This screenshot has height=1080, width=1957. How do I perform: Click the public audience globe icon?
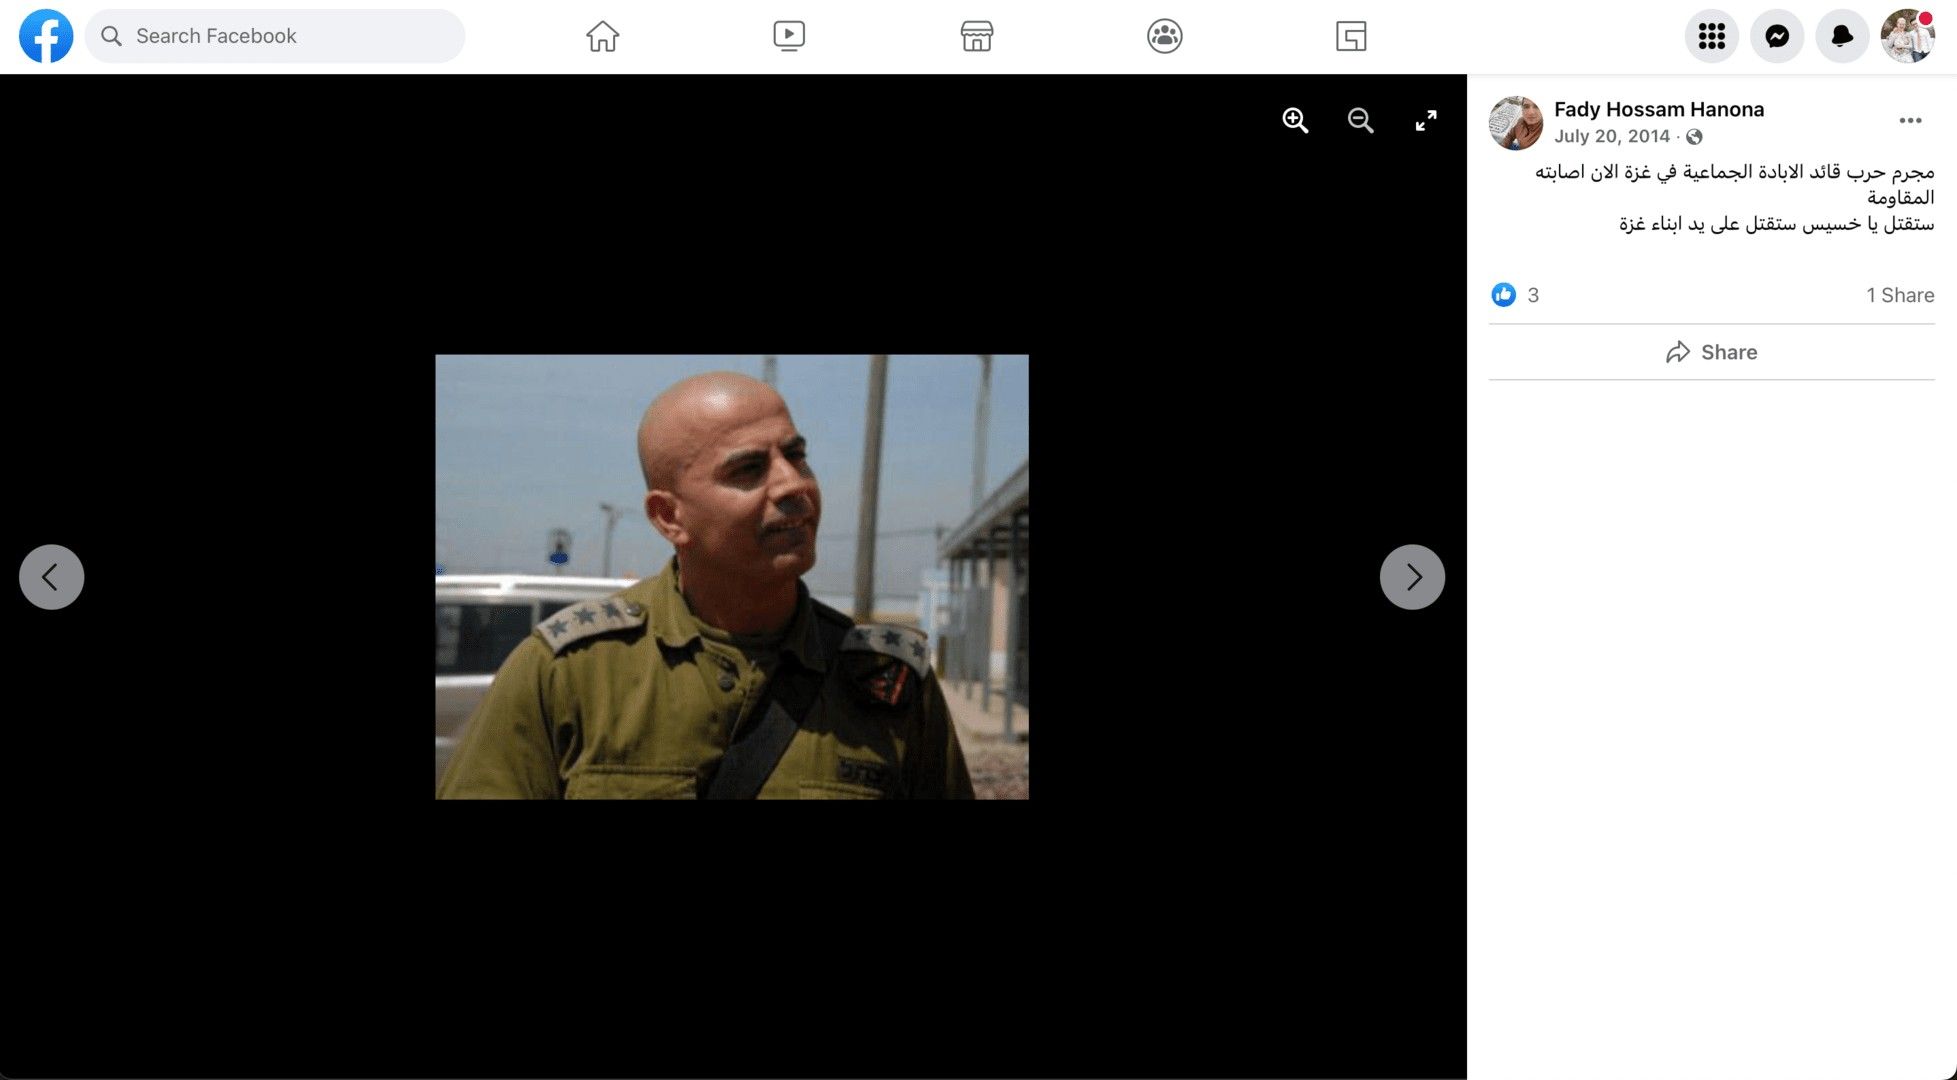click(1694, 137)
